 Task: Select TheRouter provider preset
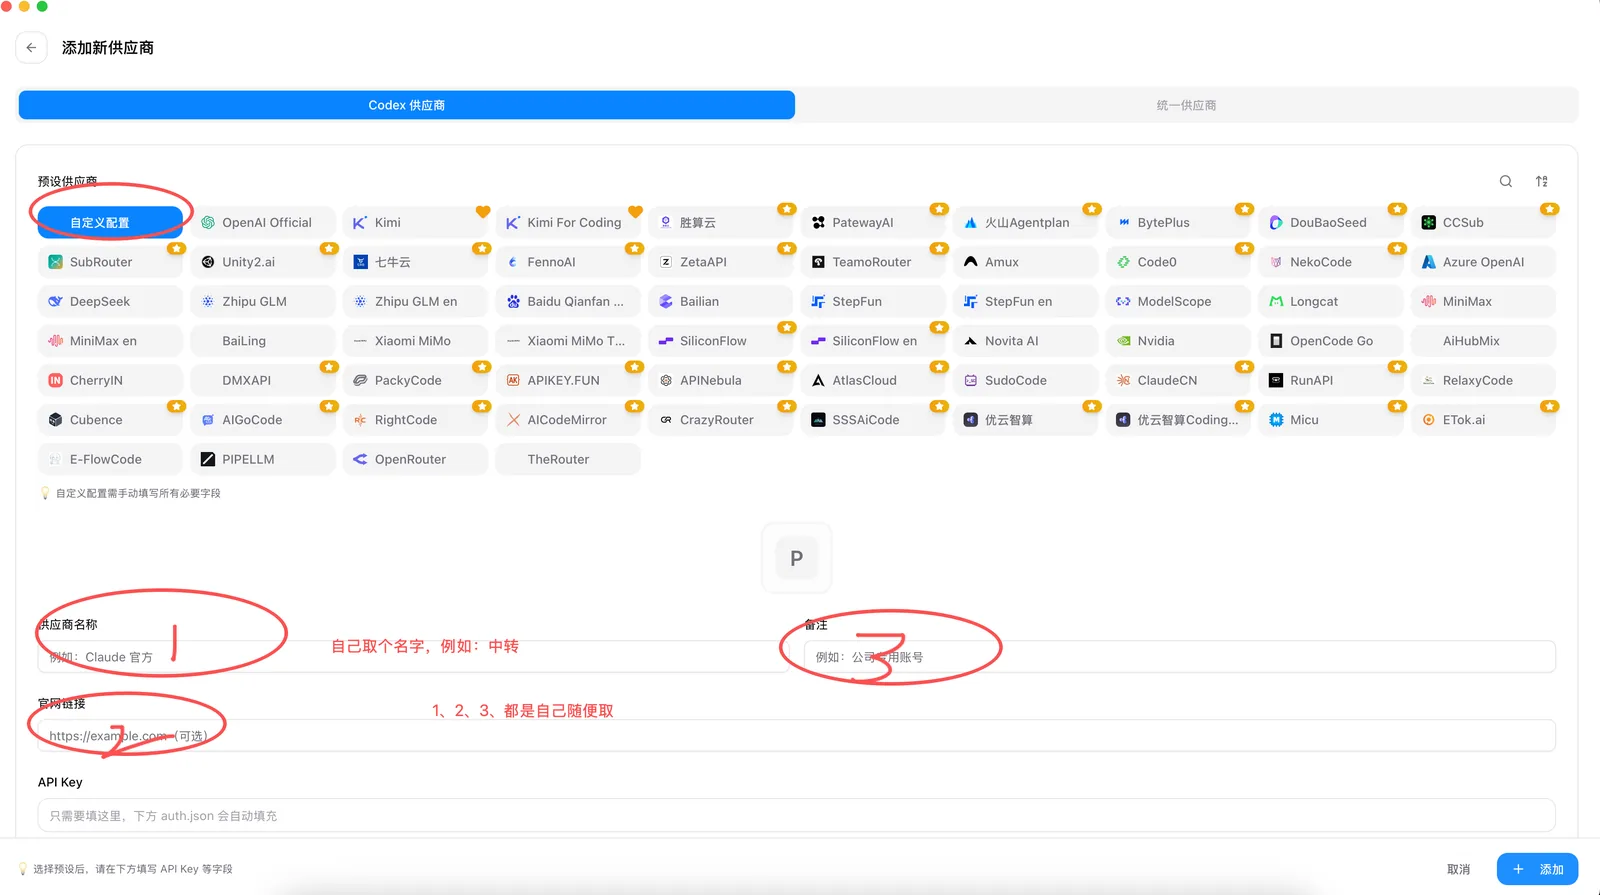click(x=568, y=460)
